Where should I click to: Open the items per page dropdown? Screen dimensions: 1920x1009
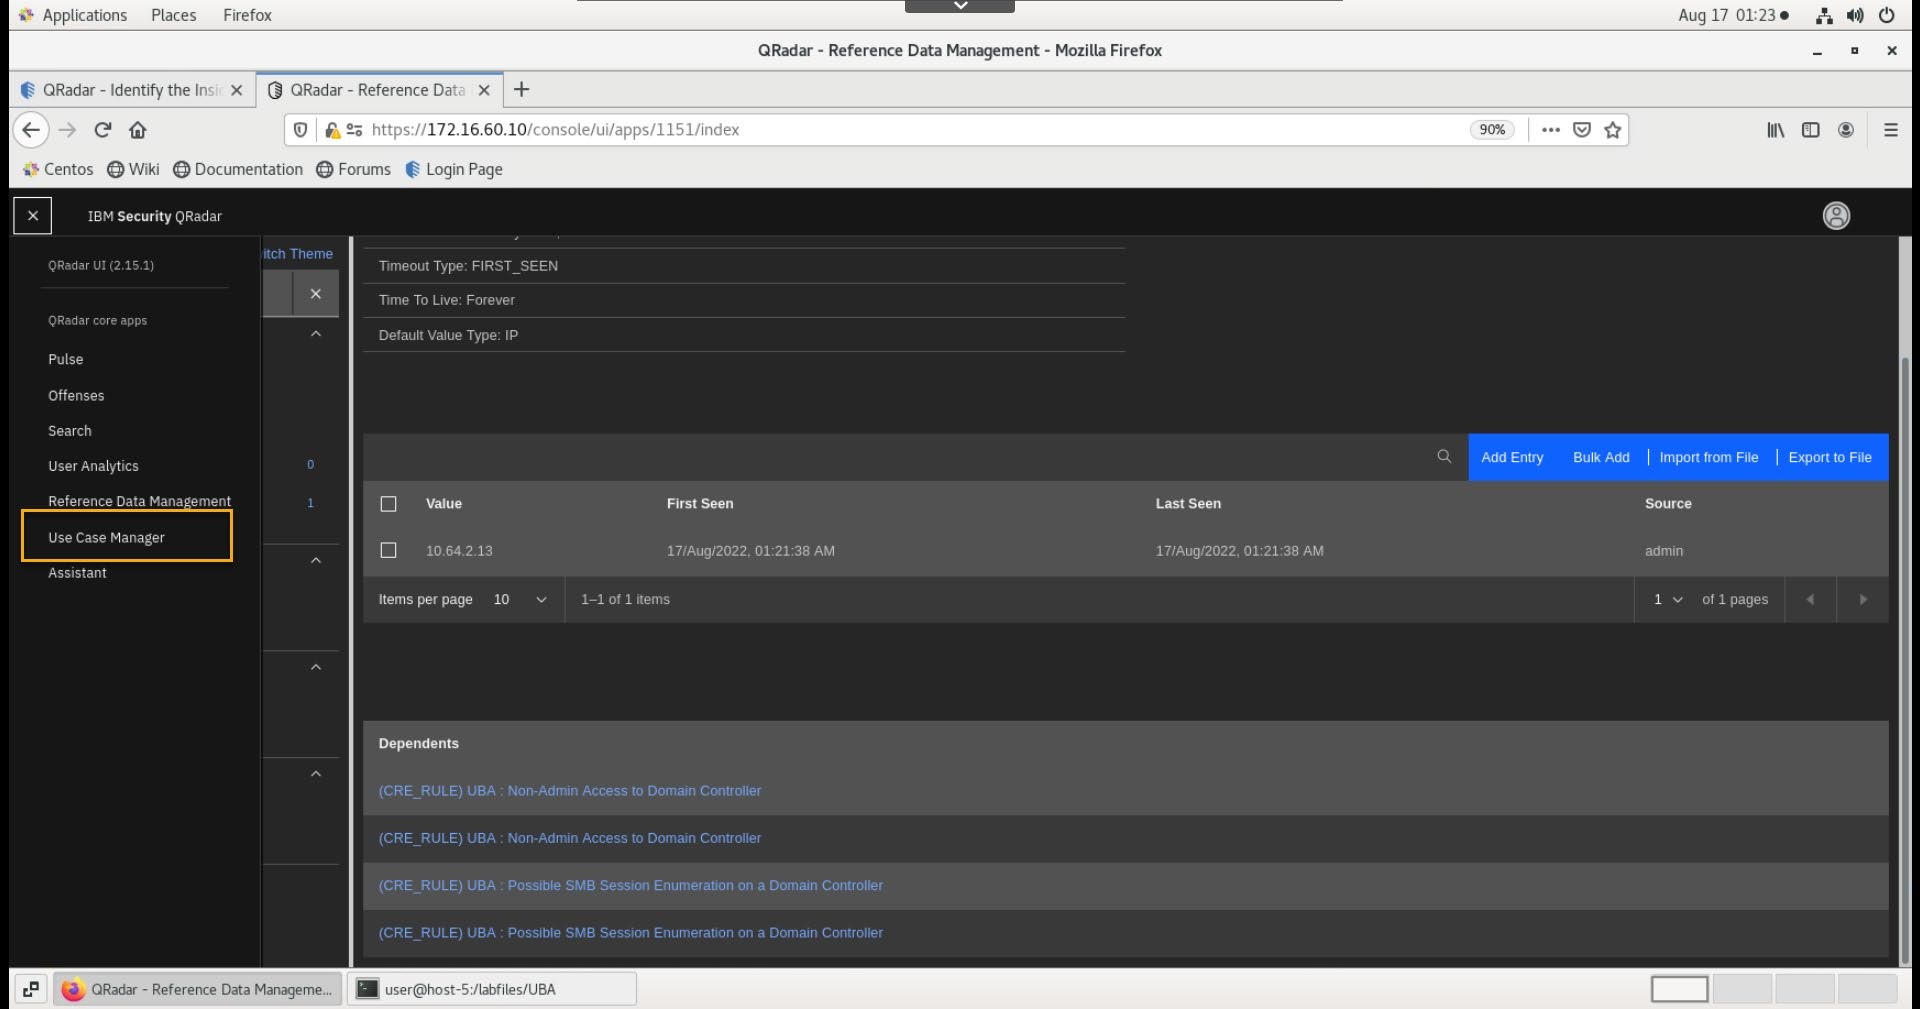point(520,600)
